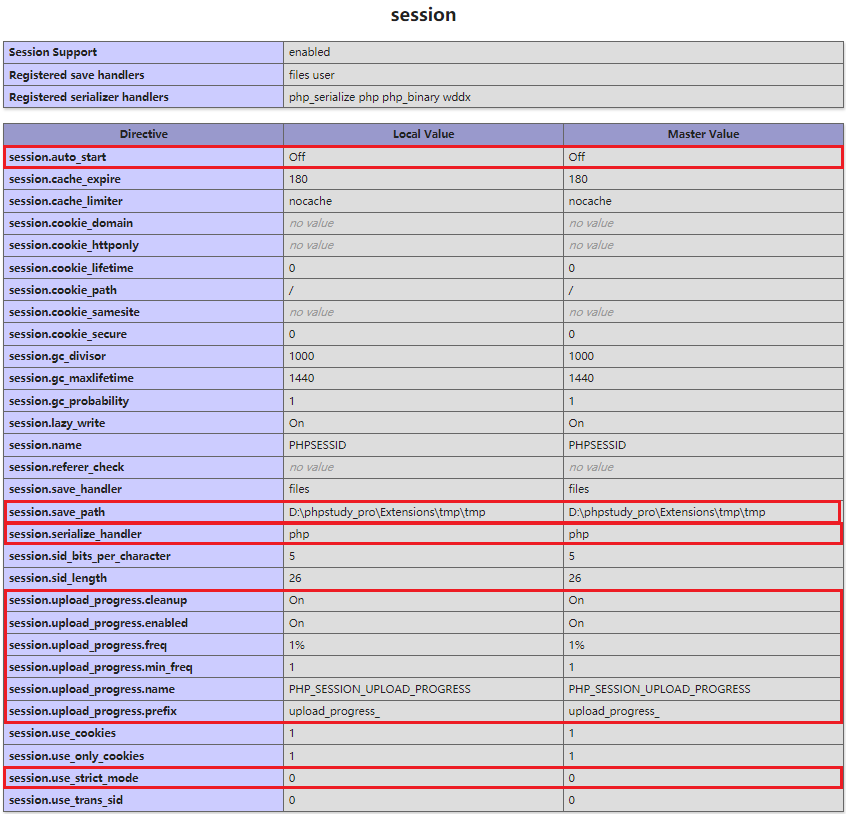
Task: Click session.cookie_path directive
Action: pos(63,290)
